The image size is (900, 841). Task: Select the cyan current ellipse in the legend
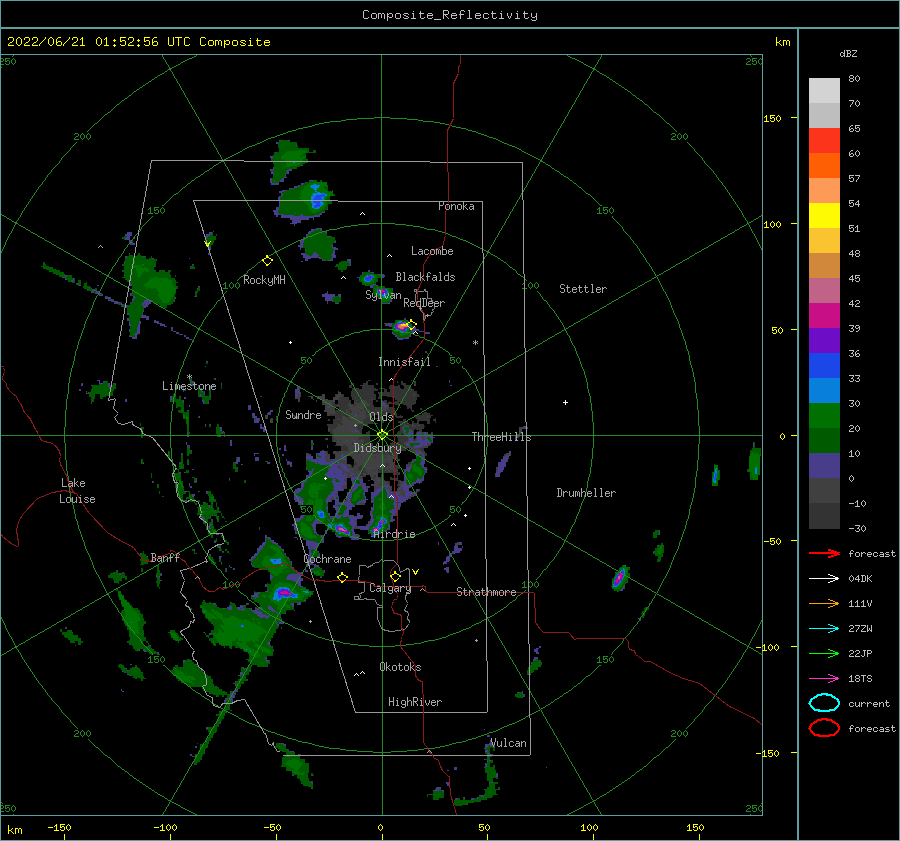[824, 703]
